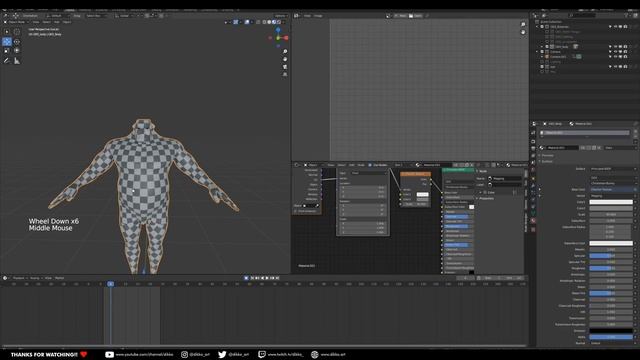The width and height of the screenshot is (640, 360).
Task: Click the 3D viewport zoom magnifier icon
Action: (285, 52)
